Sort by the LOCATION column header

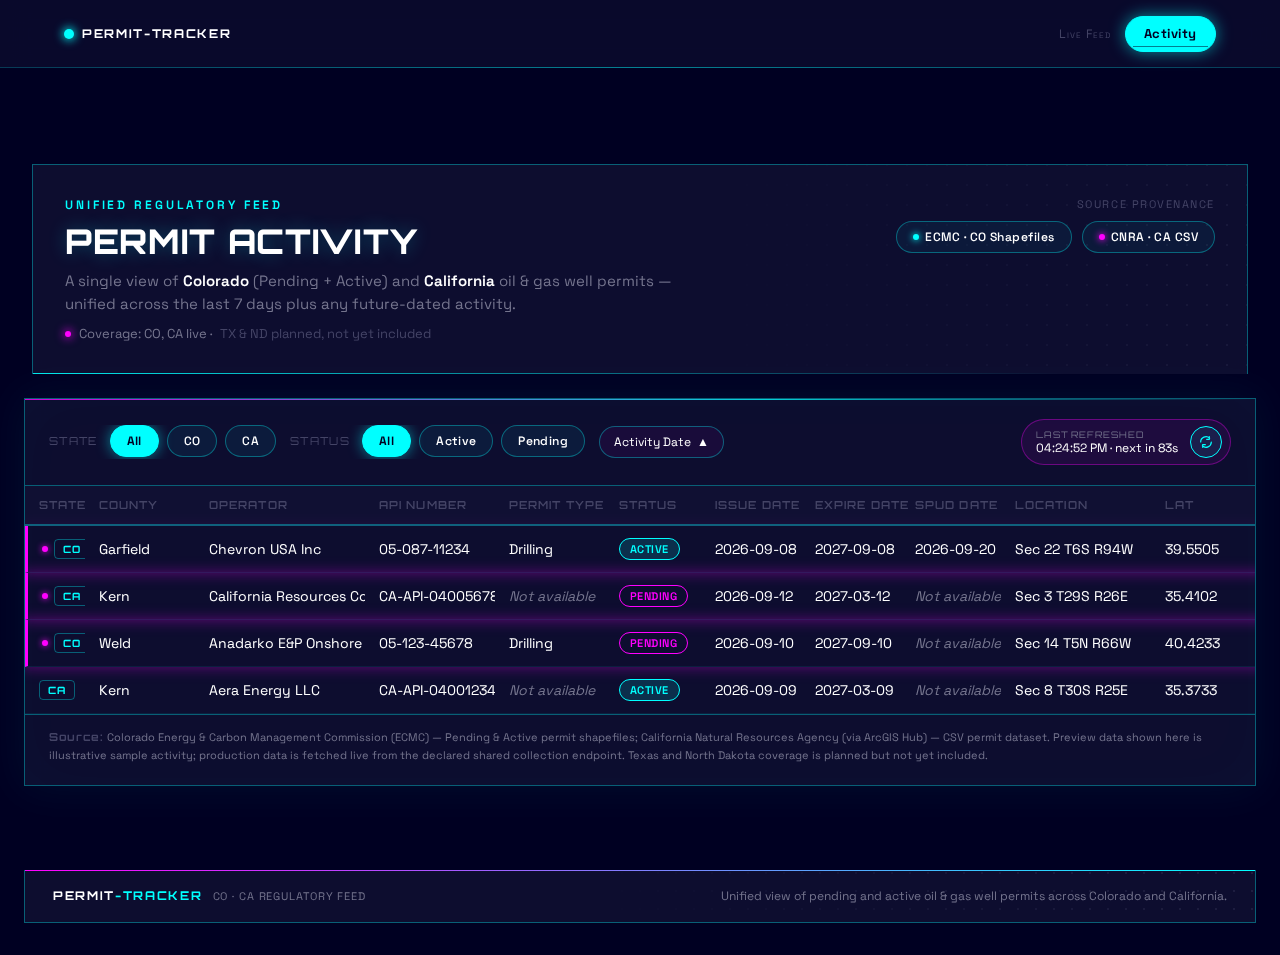[x=1051, y=505]
